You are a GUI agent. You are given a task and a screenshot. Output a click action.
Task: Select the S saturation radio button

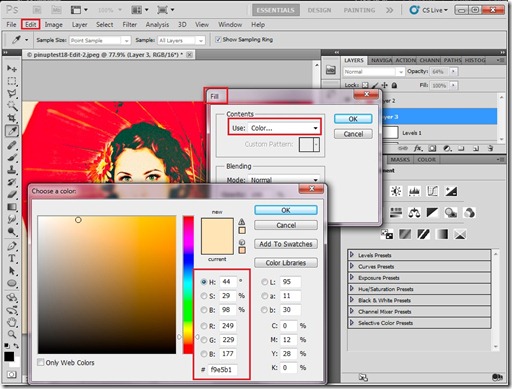click(204, 296)
